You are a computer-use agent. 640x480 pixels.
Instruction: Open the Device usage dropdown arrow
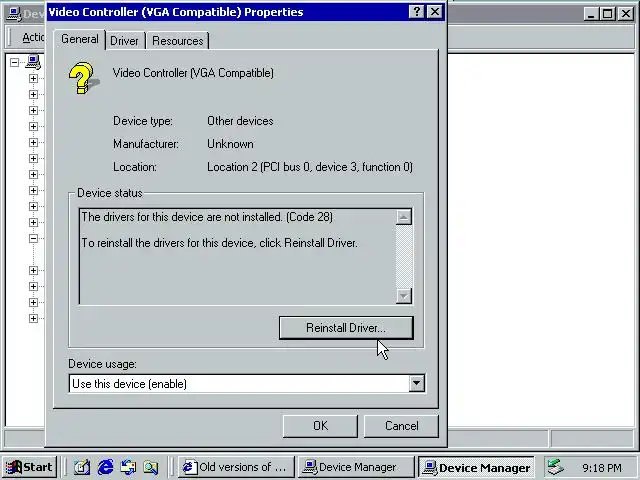pyautogui.click(x=416, y=383)
